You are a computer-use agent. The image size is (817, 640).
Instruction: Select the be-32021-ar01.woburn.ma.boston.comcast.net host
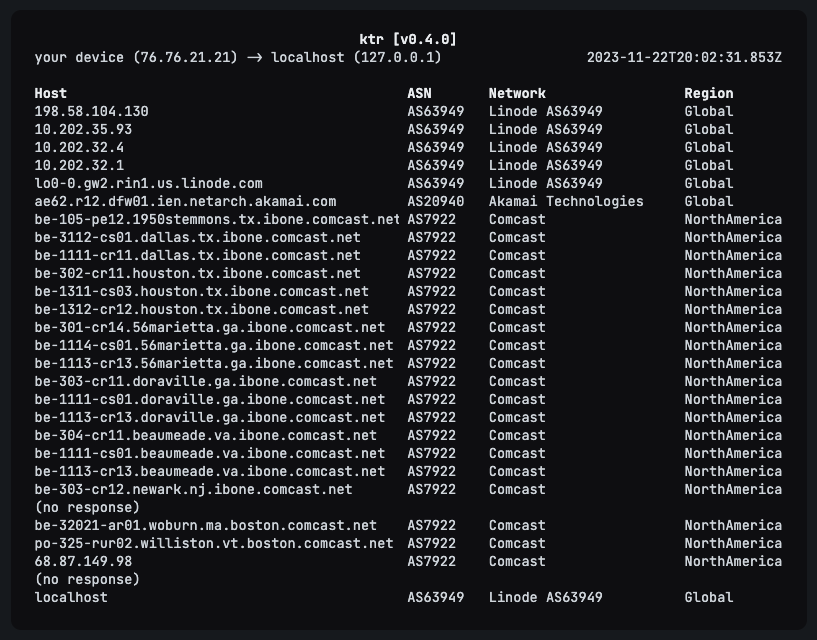pyautogui.click(x=205, y=525)
